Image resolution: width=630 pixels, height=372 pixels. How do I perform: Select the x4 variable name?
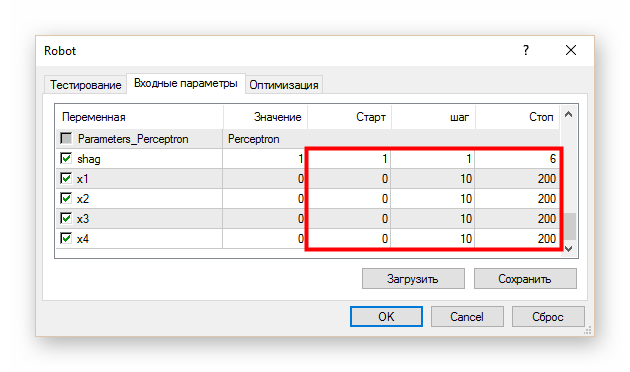pyautogui.click(x=83, y=239)
